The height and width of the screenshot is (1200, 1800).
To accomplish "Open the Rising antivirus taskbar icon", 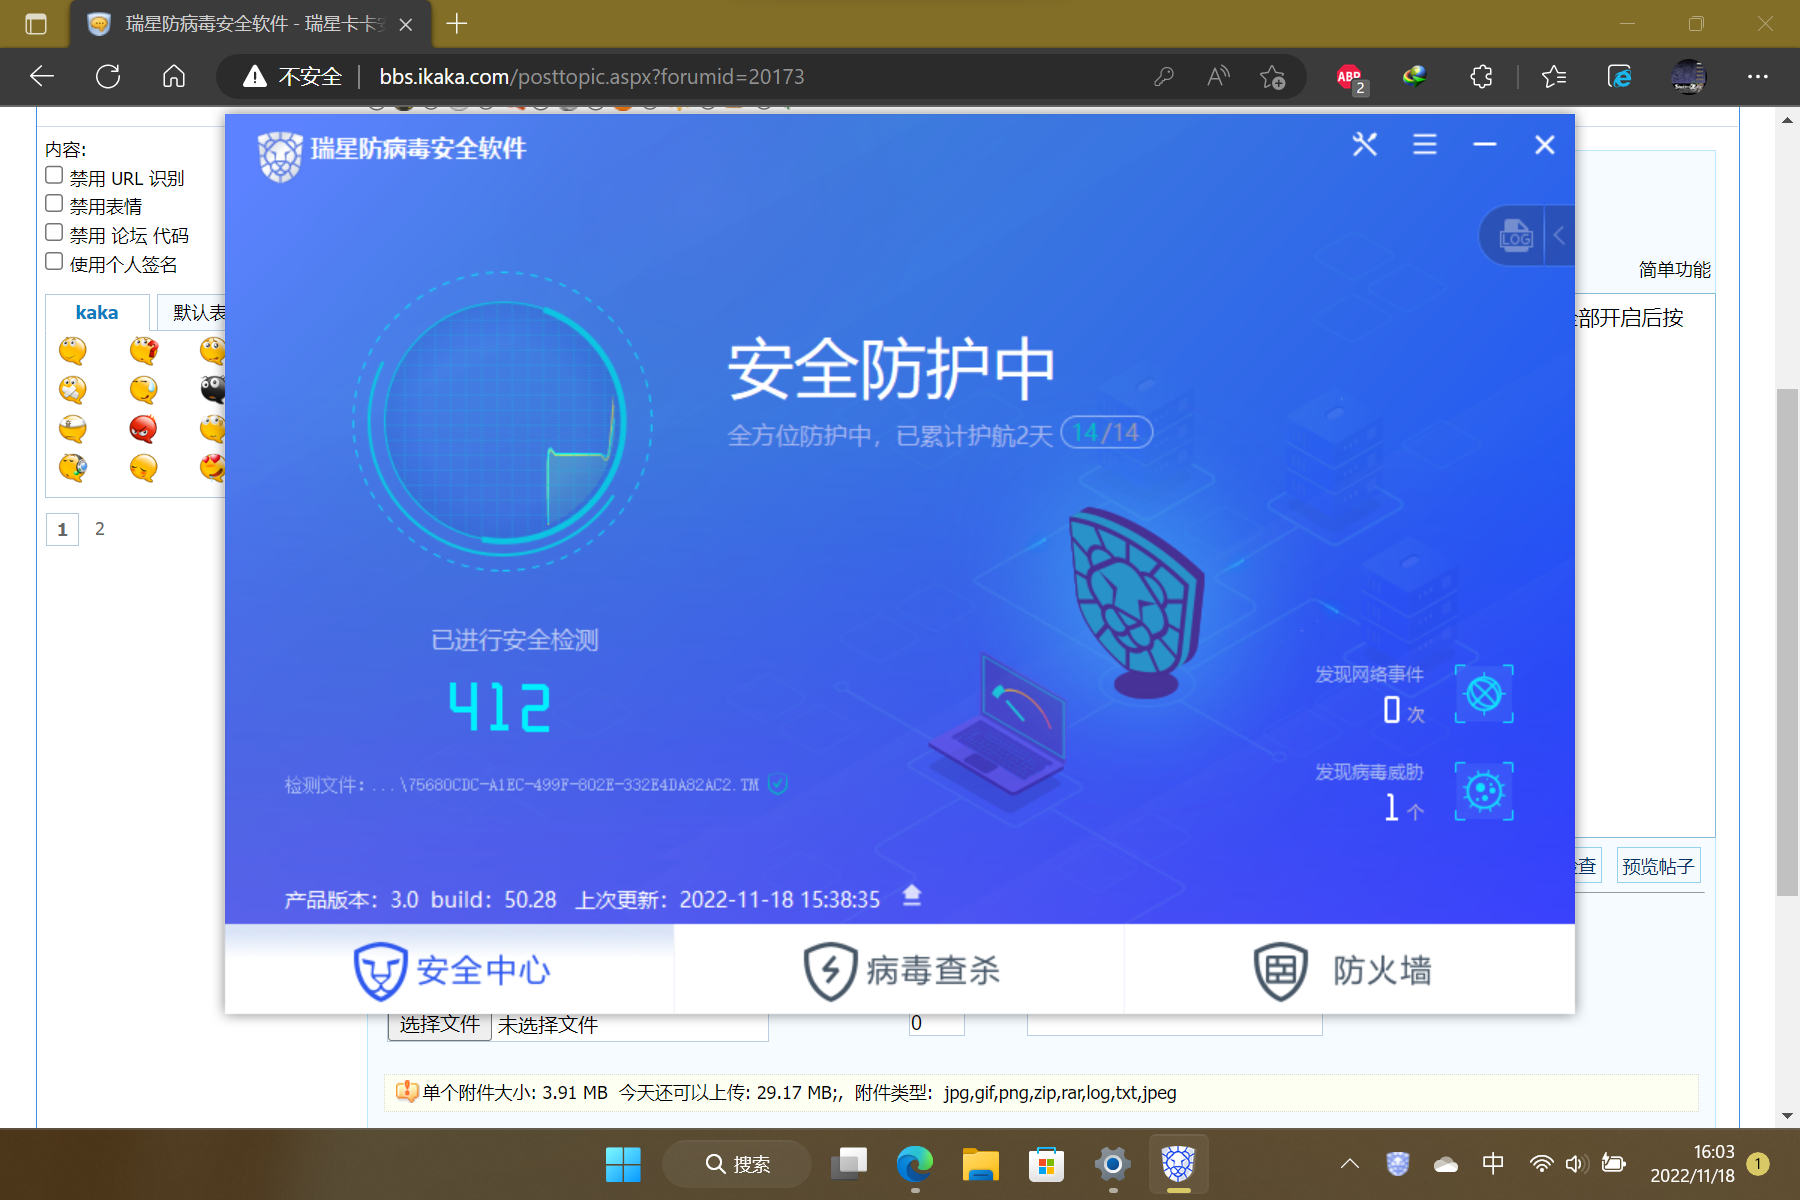I will coord(1179,1164).
